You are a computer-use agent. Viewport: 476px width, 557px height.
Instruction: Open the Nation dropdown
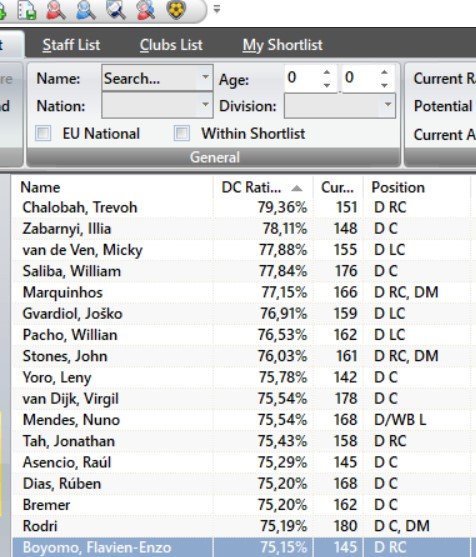(x=157, y=105)
